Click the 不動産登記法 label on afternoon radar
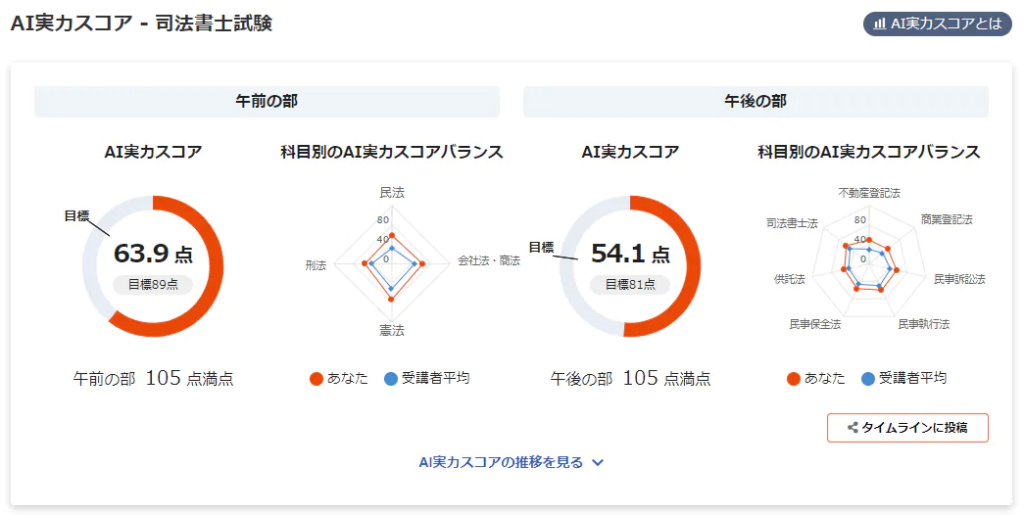 [868, 191]
